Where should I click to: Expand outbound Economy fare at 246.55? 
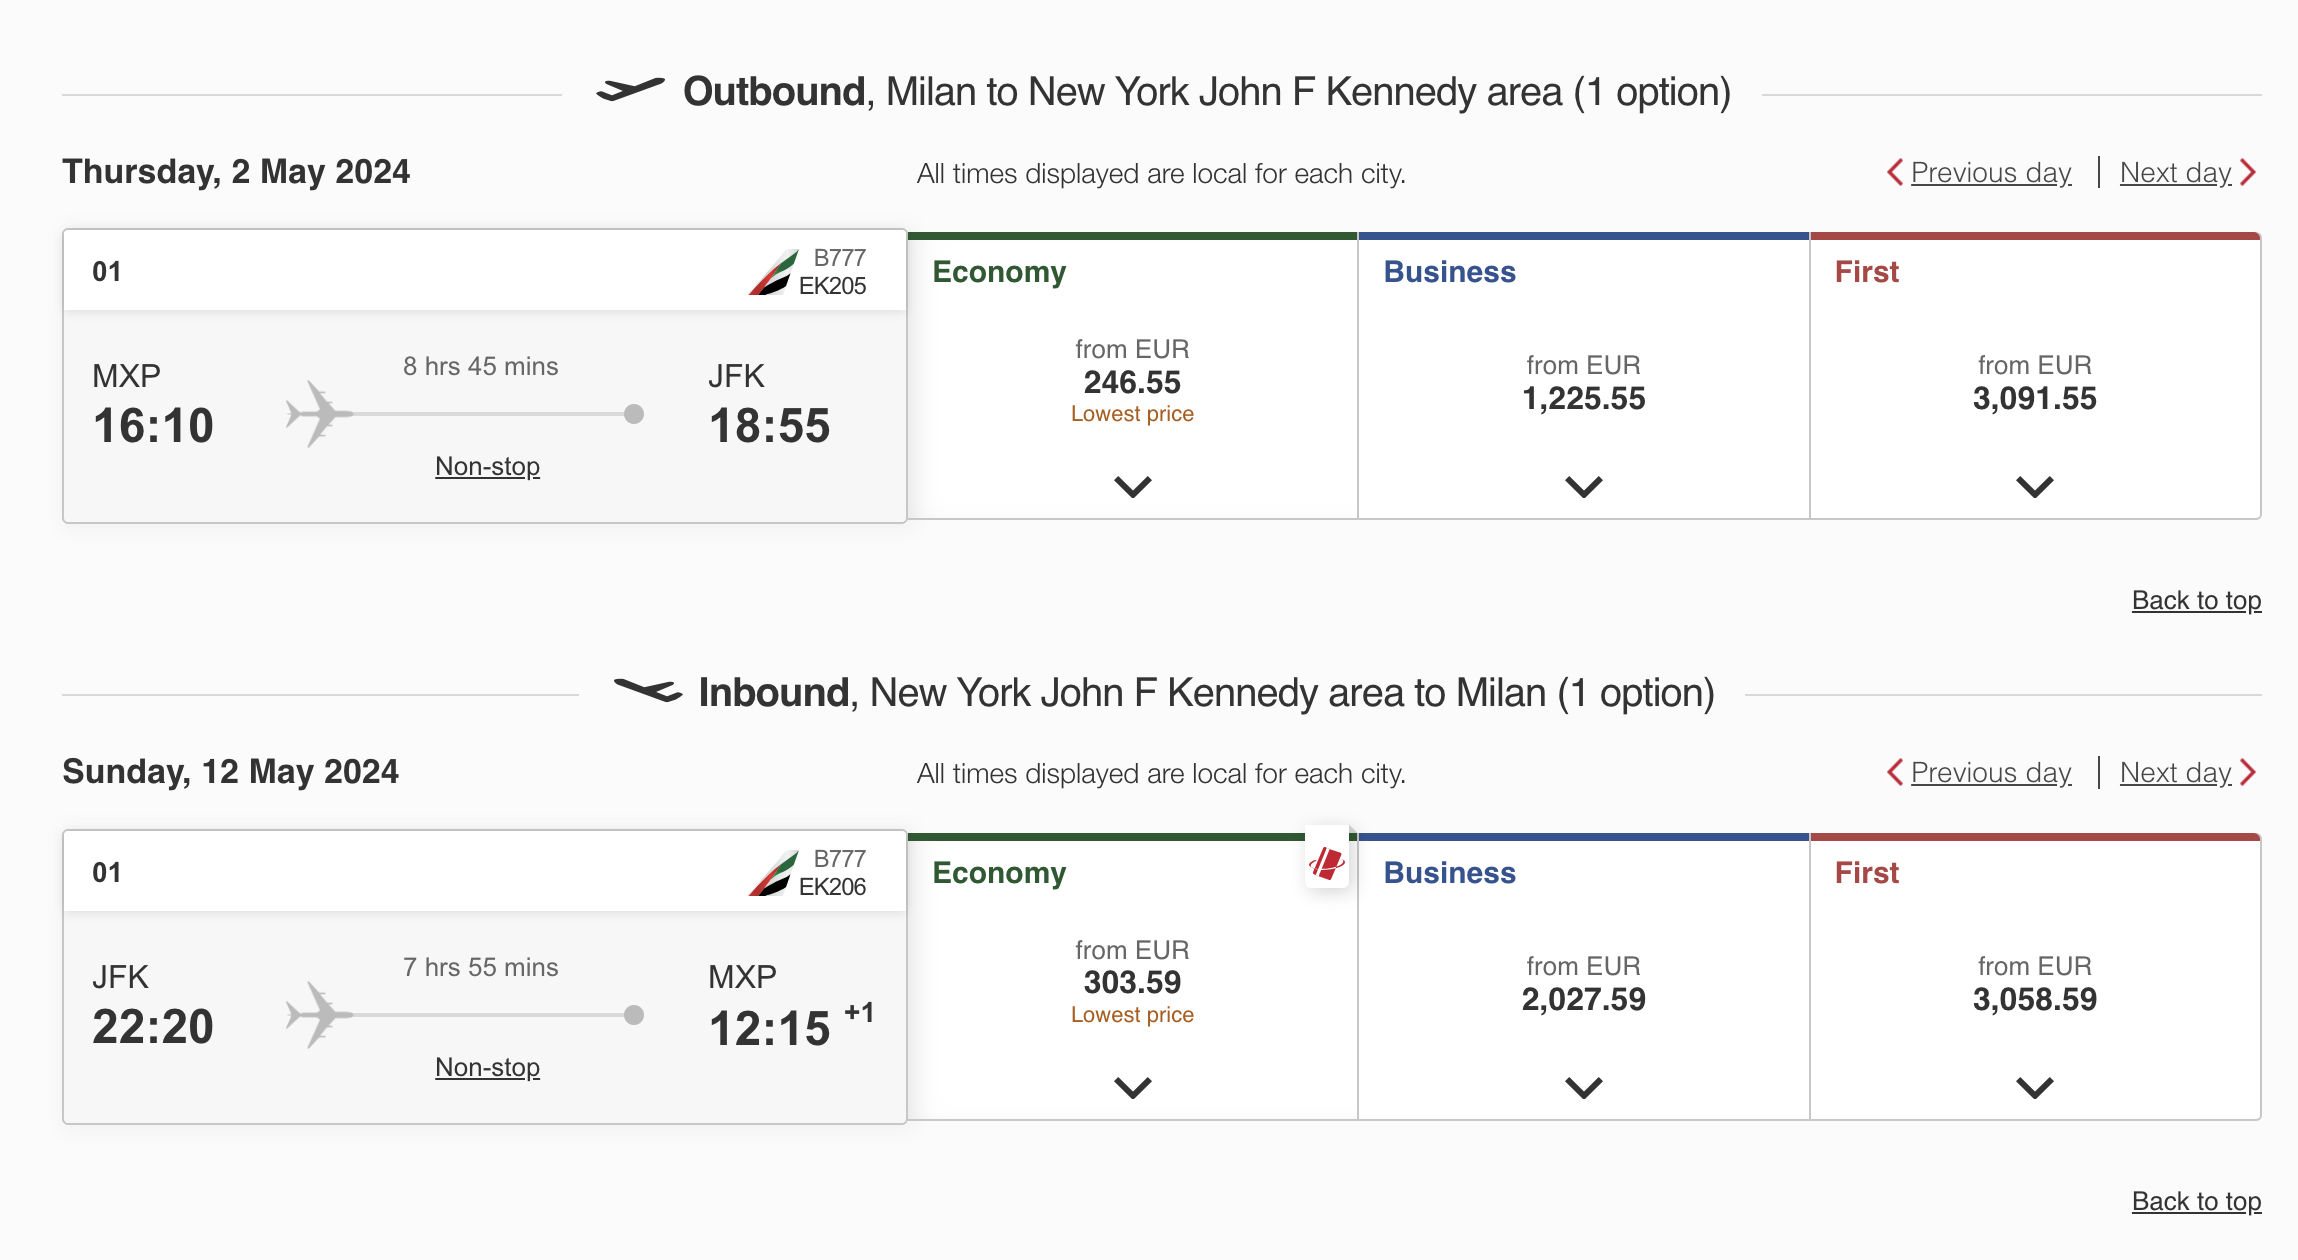tap(1133, 487)
